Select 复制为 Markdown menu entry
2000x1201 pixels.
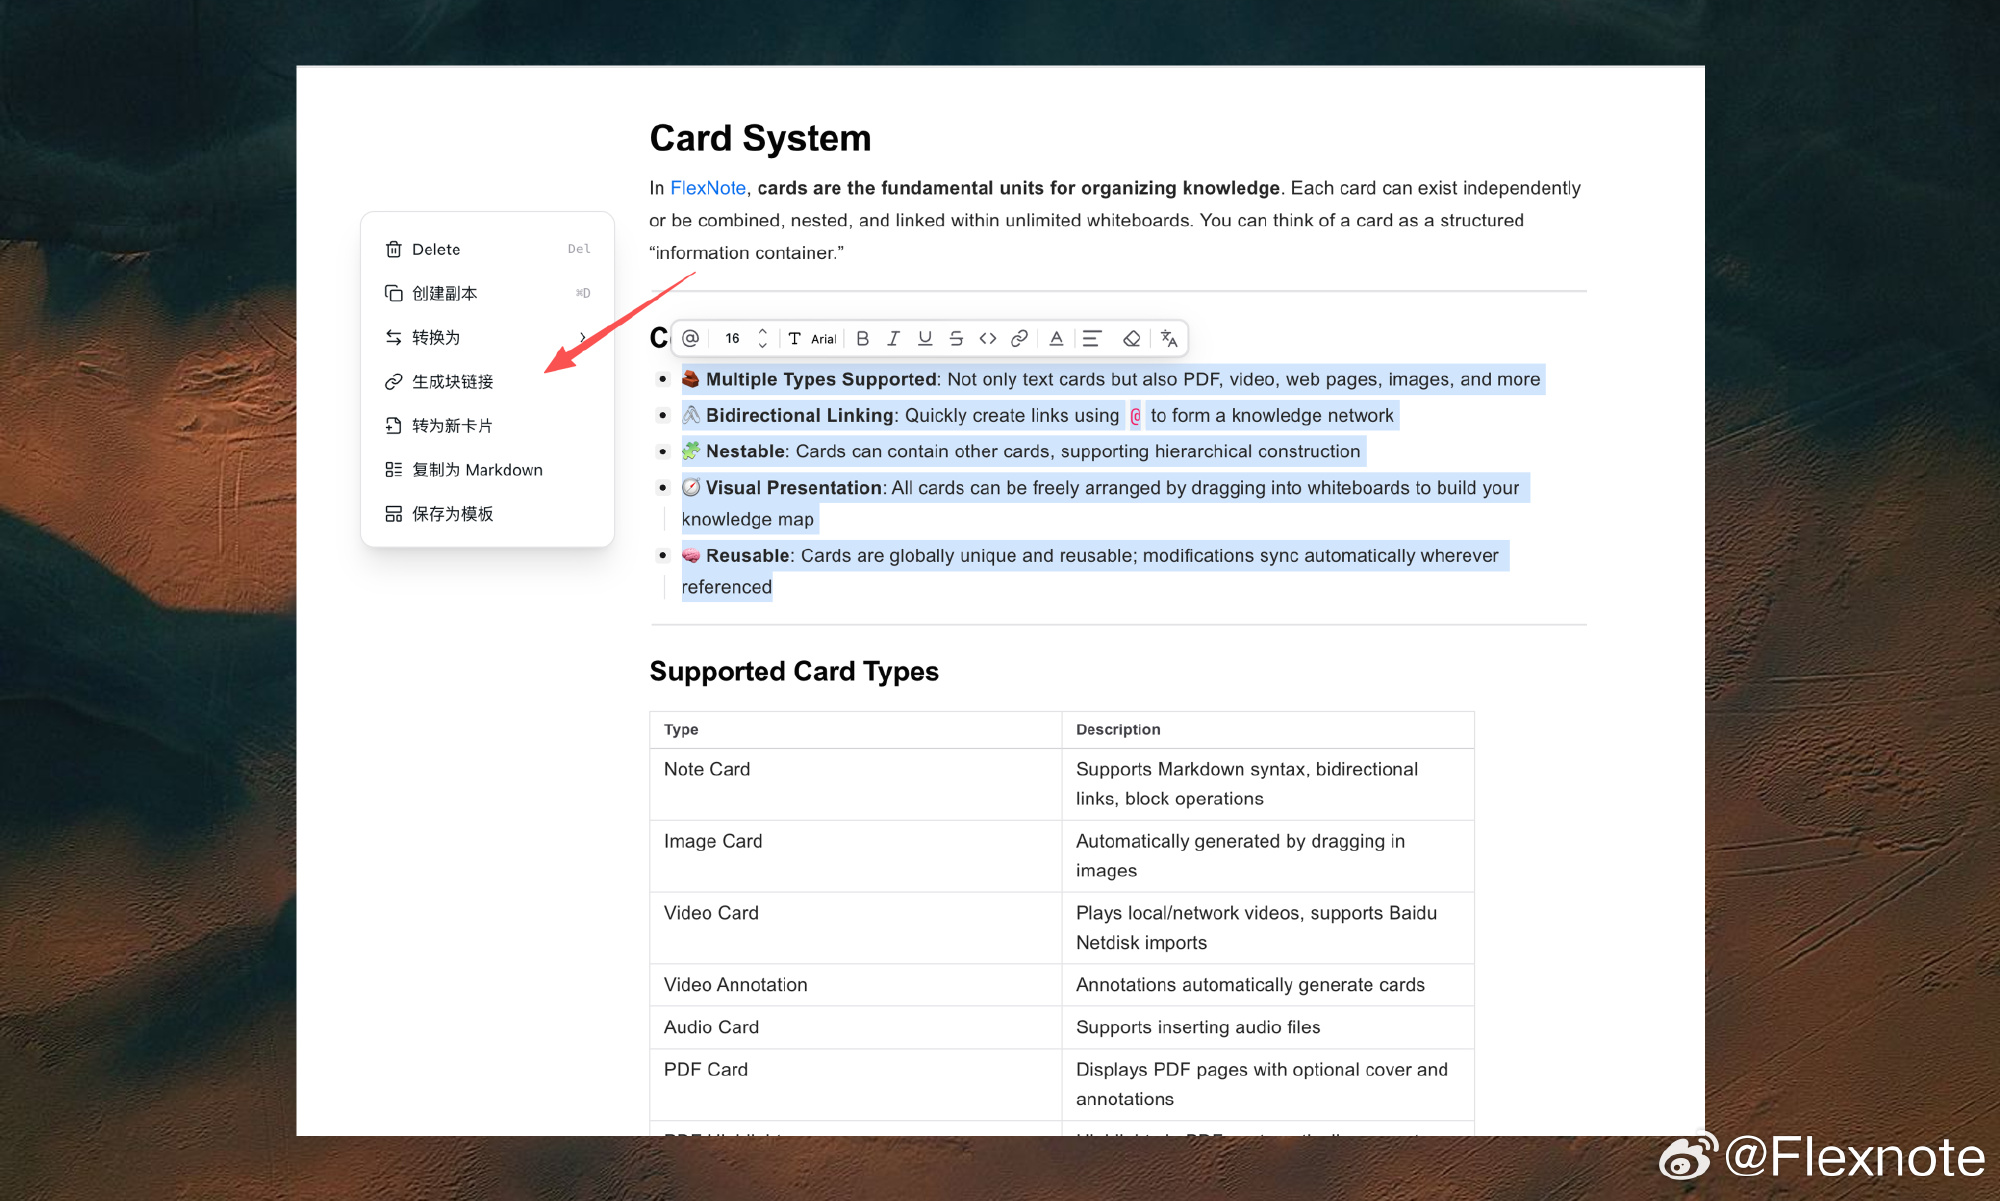(487, 469)
